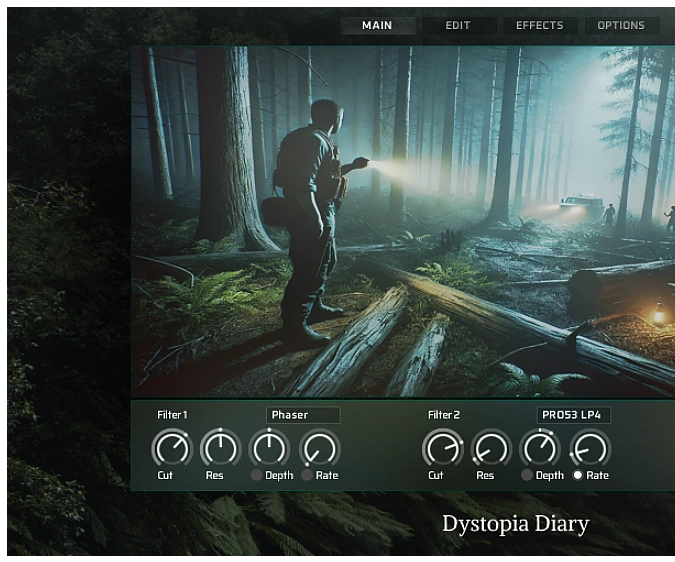This screenshot has height=562, width=675.
Task: Open the PRO53 LP4 filter type dropdown
Action: 574,415
